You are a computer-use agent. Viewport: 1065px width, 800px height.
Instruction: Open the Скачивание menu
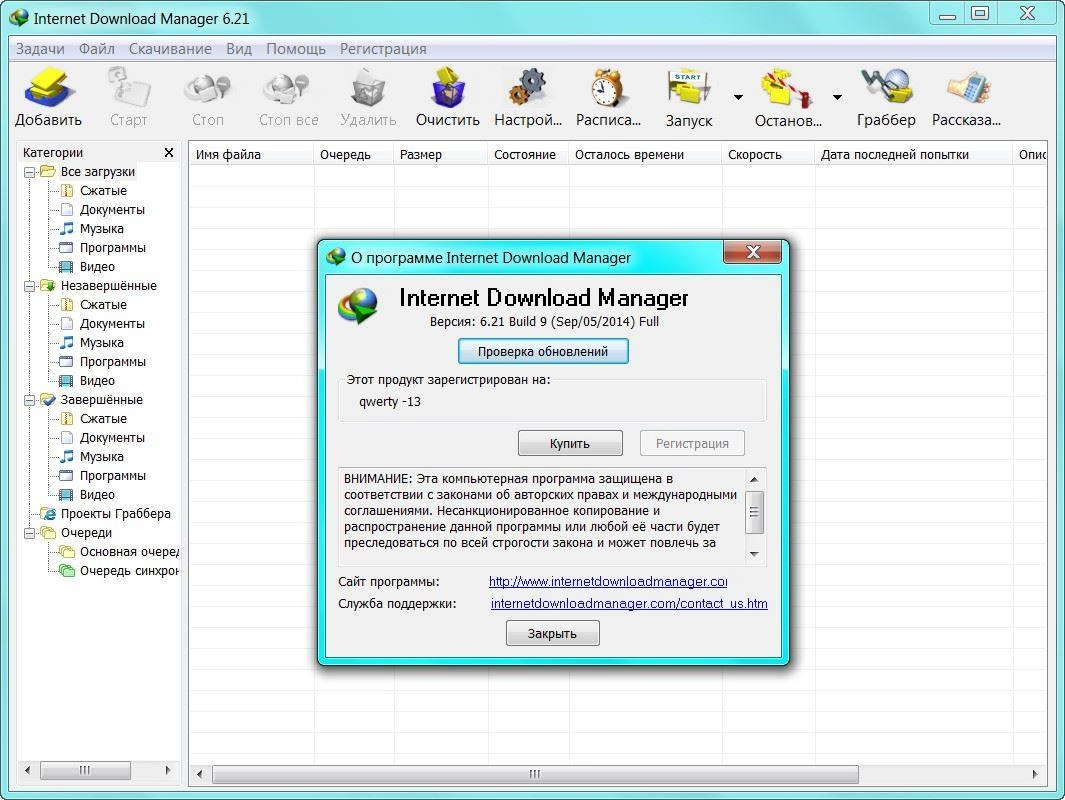(x=170, y=49)
